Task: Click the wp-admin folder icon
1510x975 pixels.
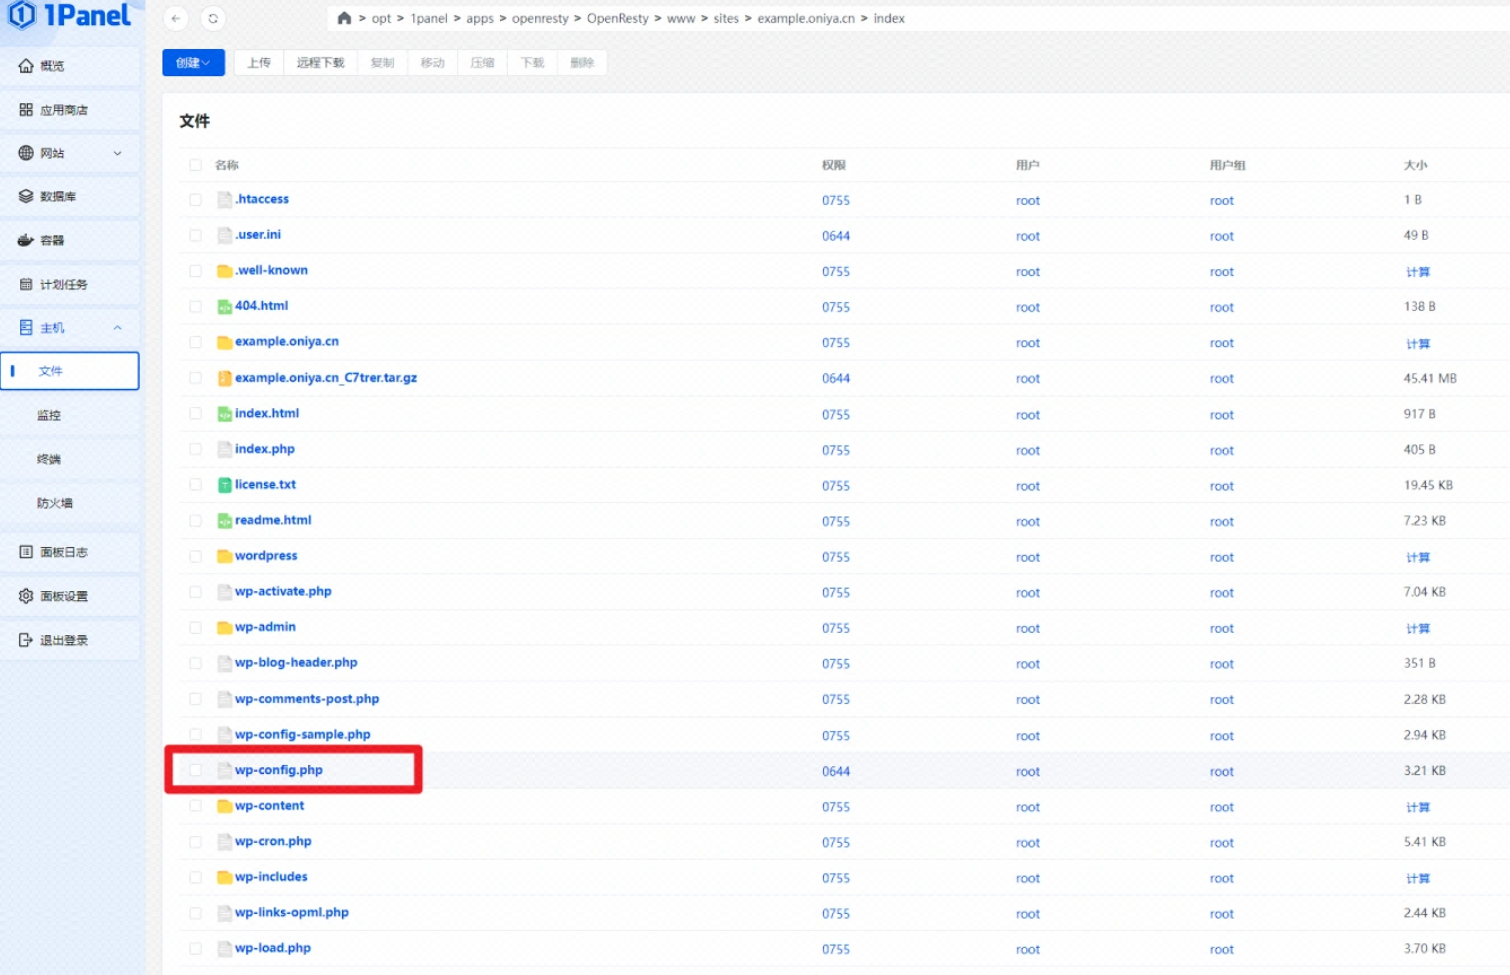Action: pos(225,628)
